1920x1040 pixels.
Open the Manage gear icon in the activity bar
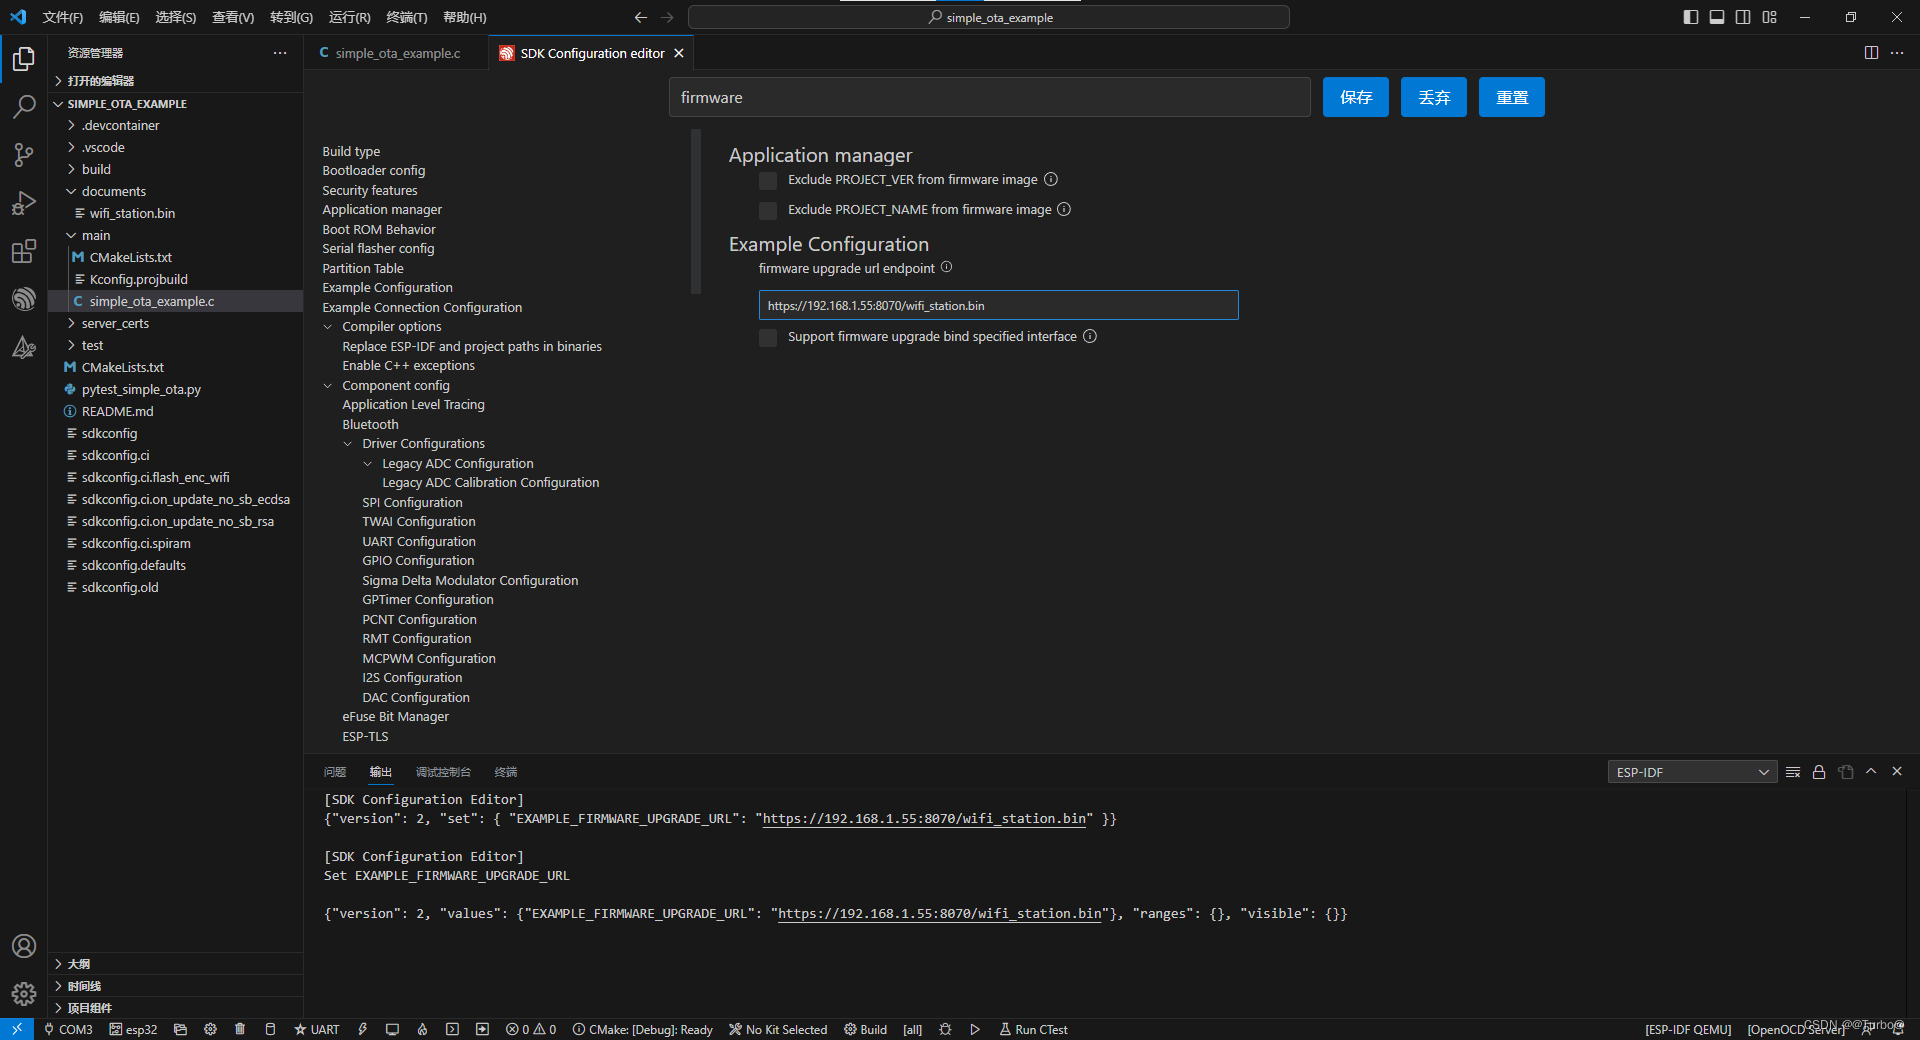pos(24,994)
